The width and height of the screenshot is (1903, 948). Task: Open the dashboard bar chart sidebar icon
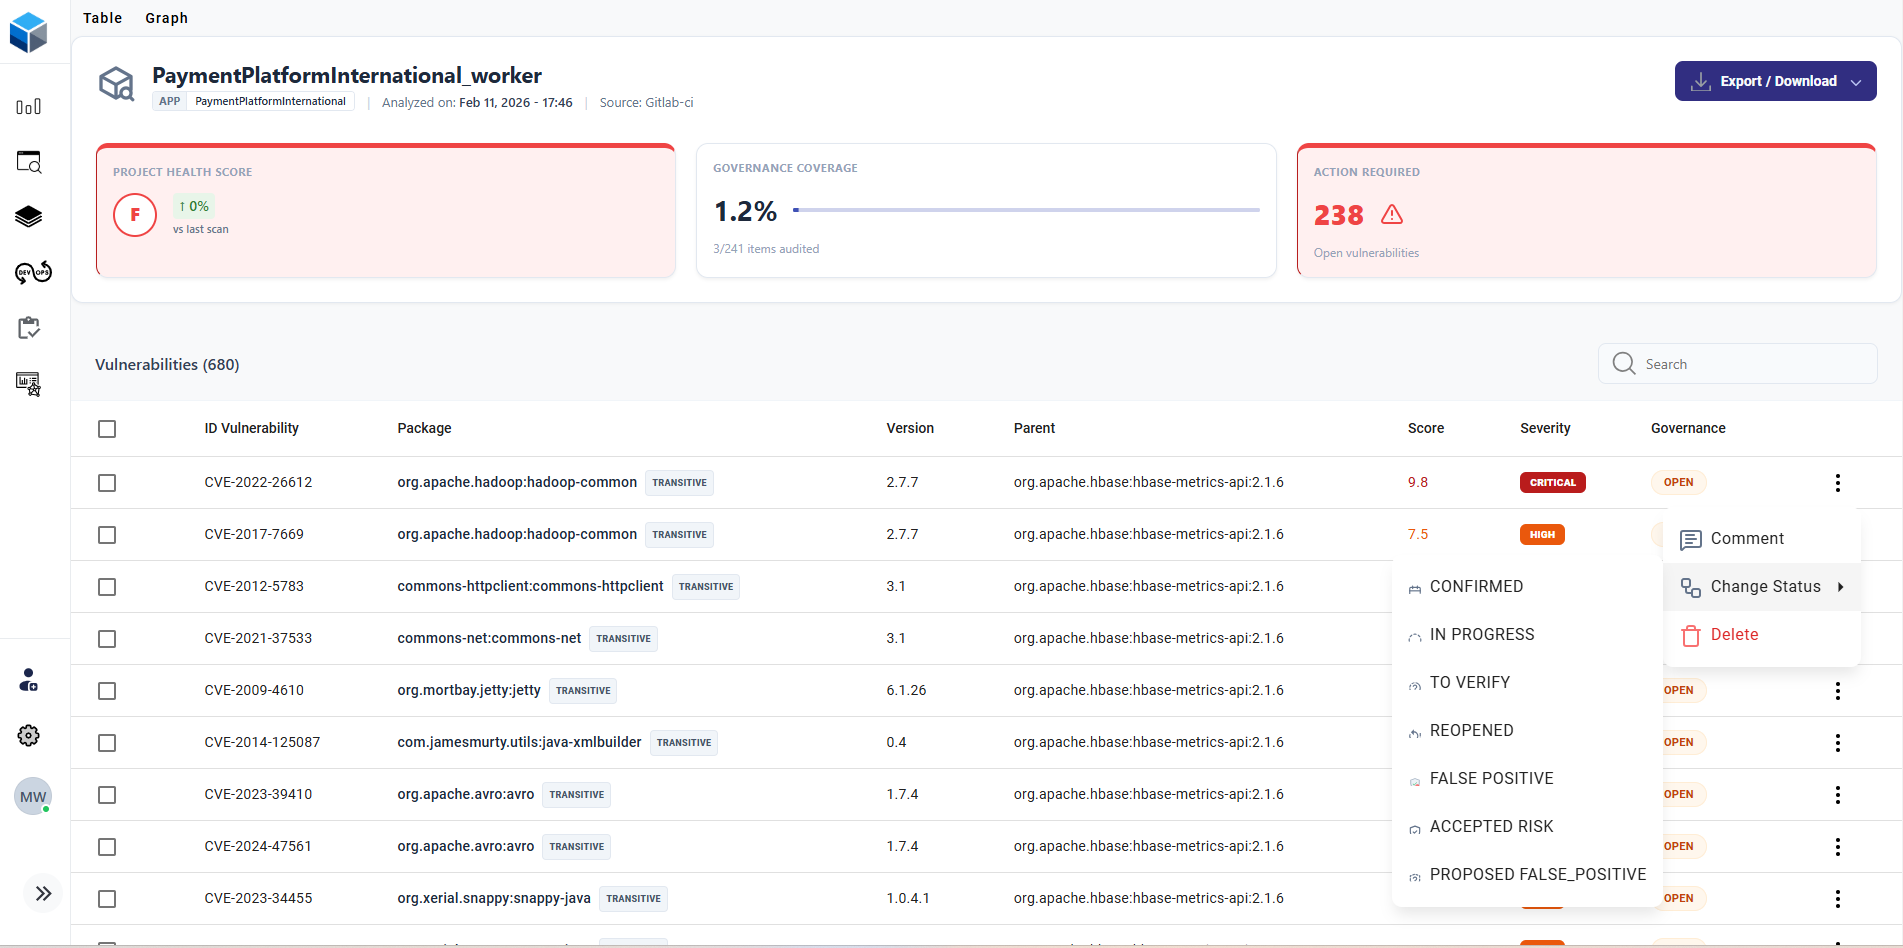pos(28,107)
